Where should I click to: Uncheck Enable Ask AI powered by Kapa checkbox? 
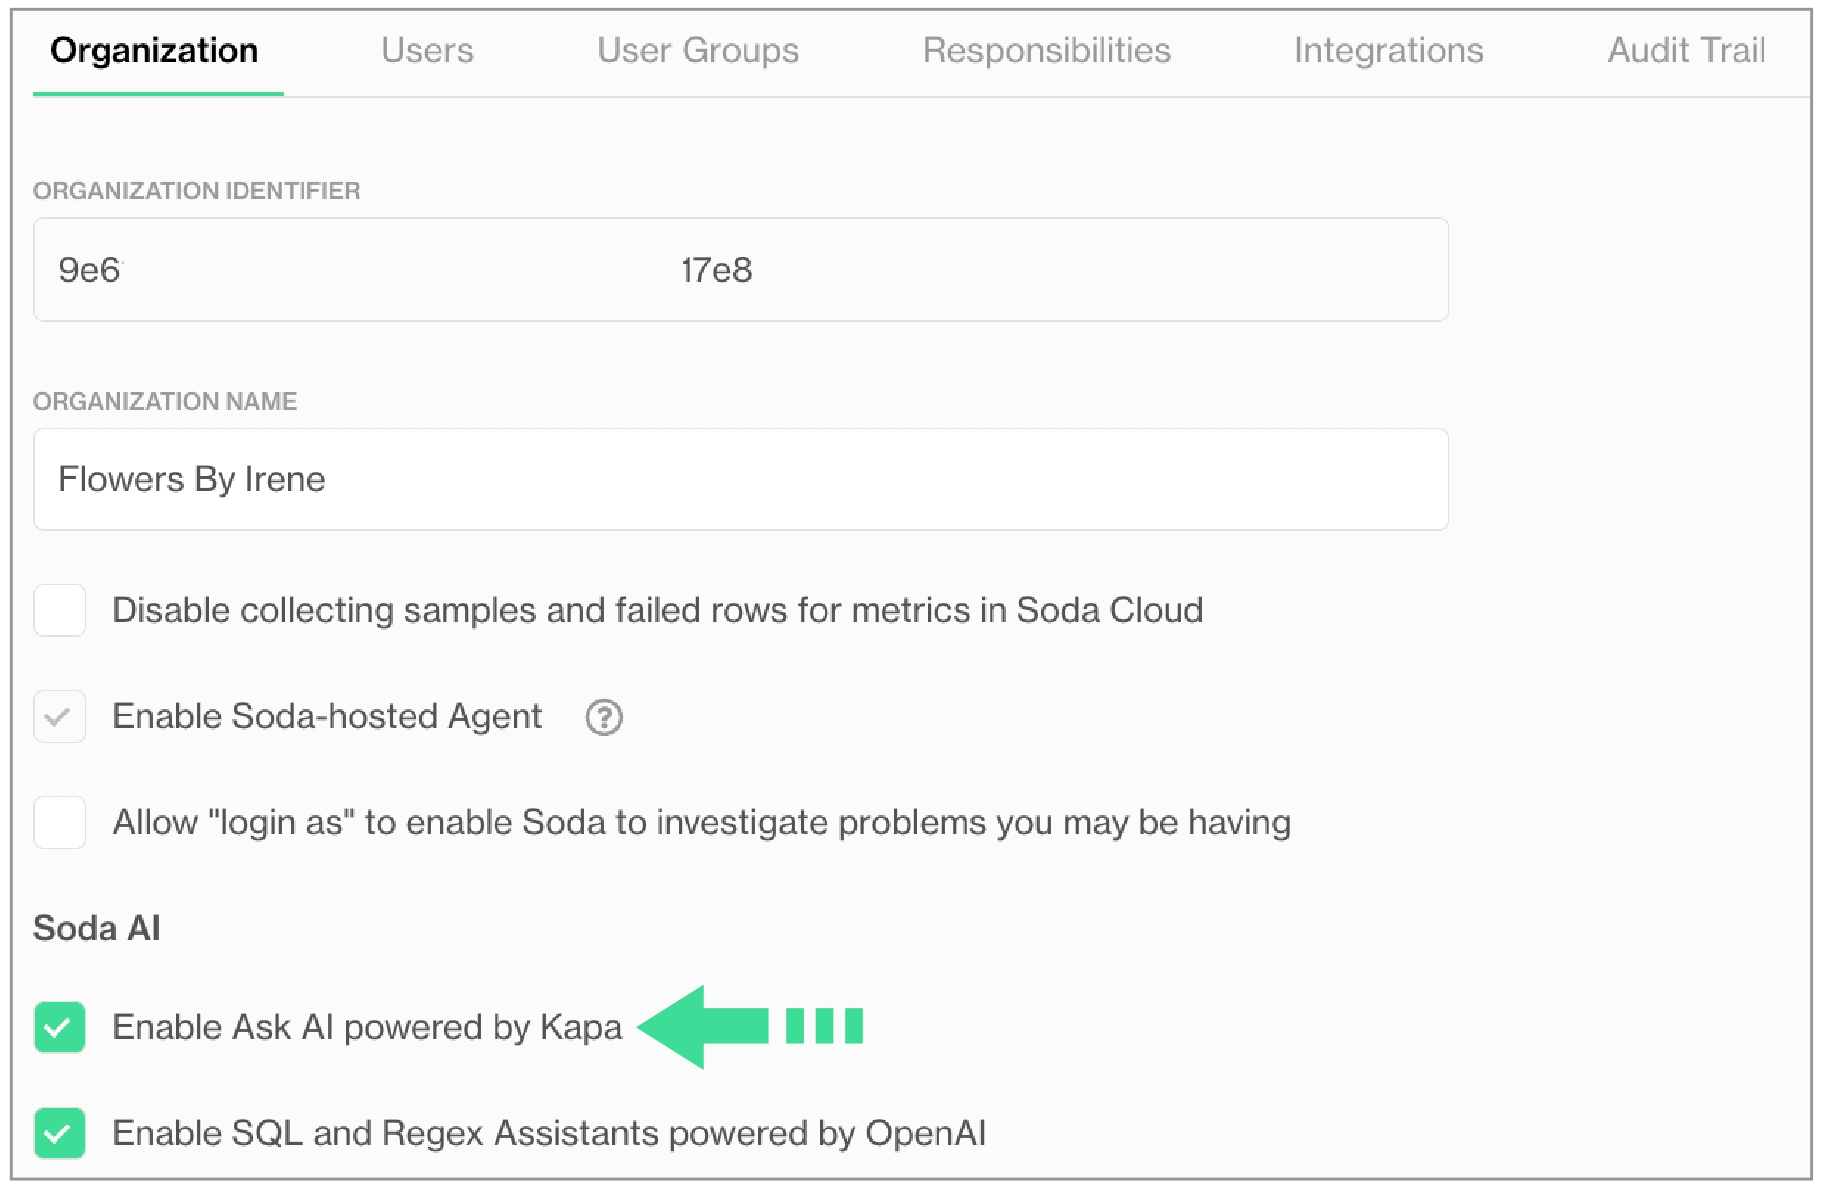click(x=60, y=1027)
